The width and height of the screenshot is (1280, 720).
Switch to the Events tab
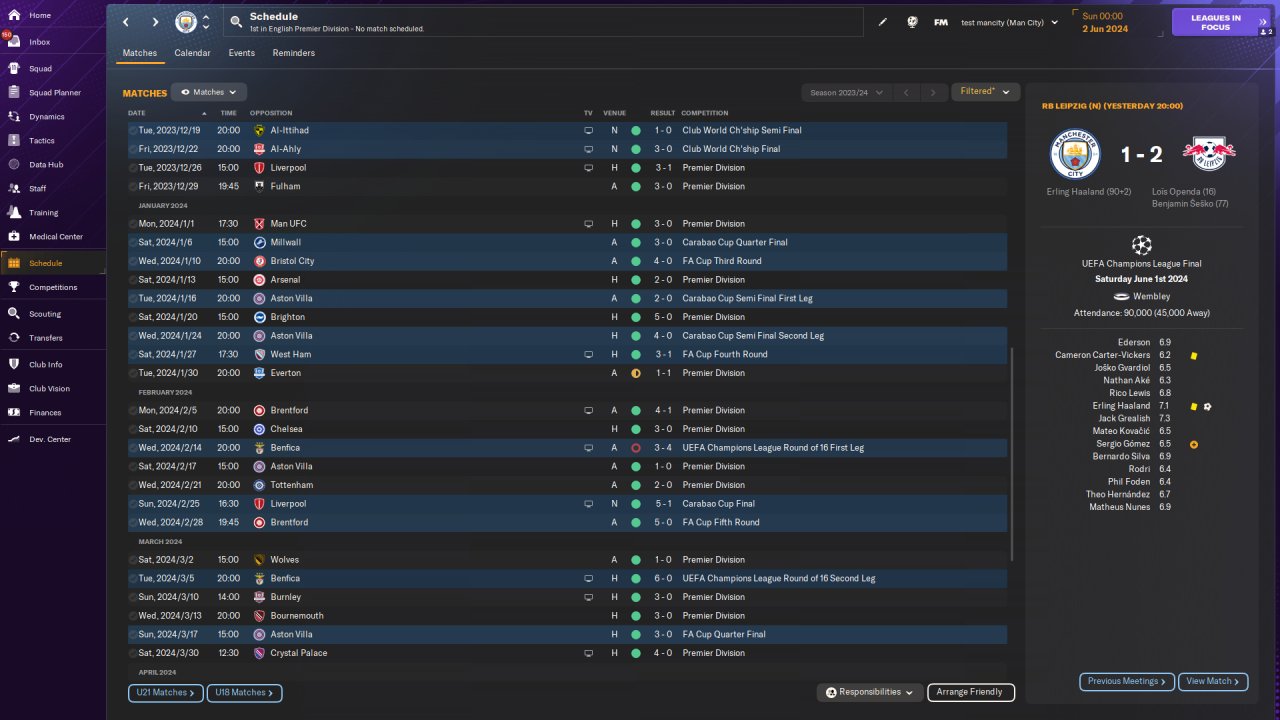241,53
